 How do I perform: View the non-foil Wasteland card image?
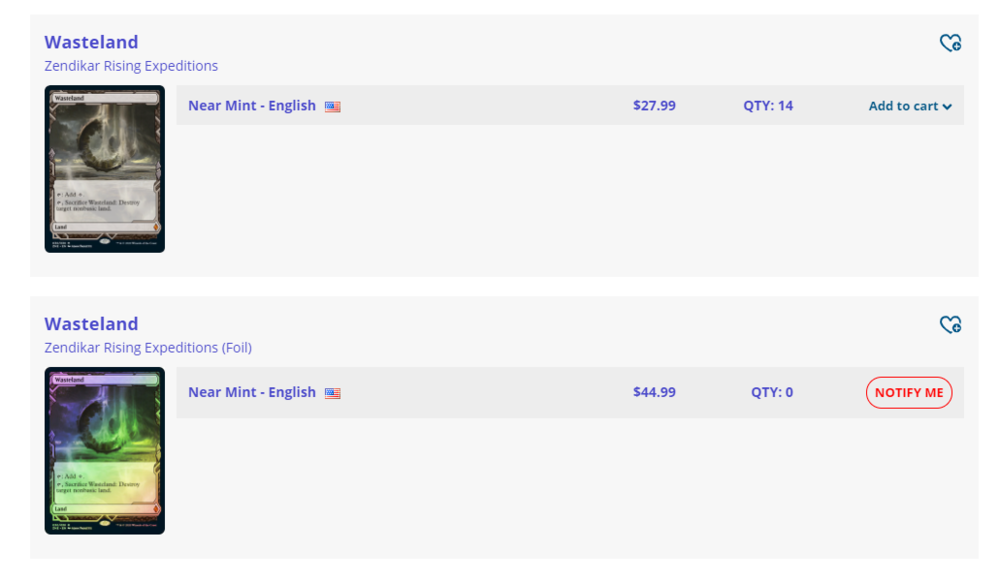coord(105,169)
